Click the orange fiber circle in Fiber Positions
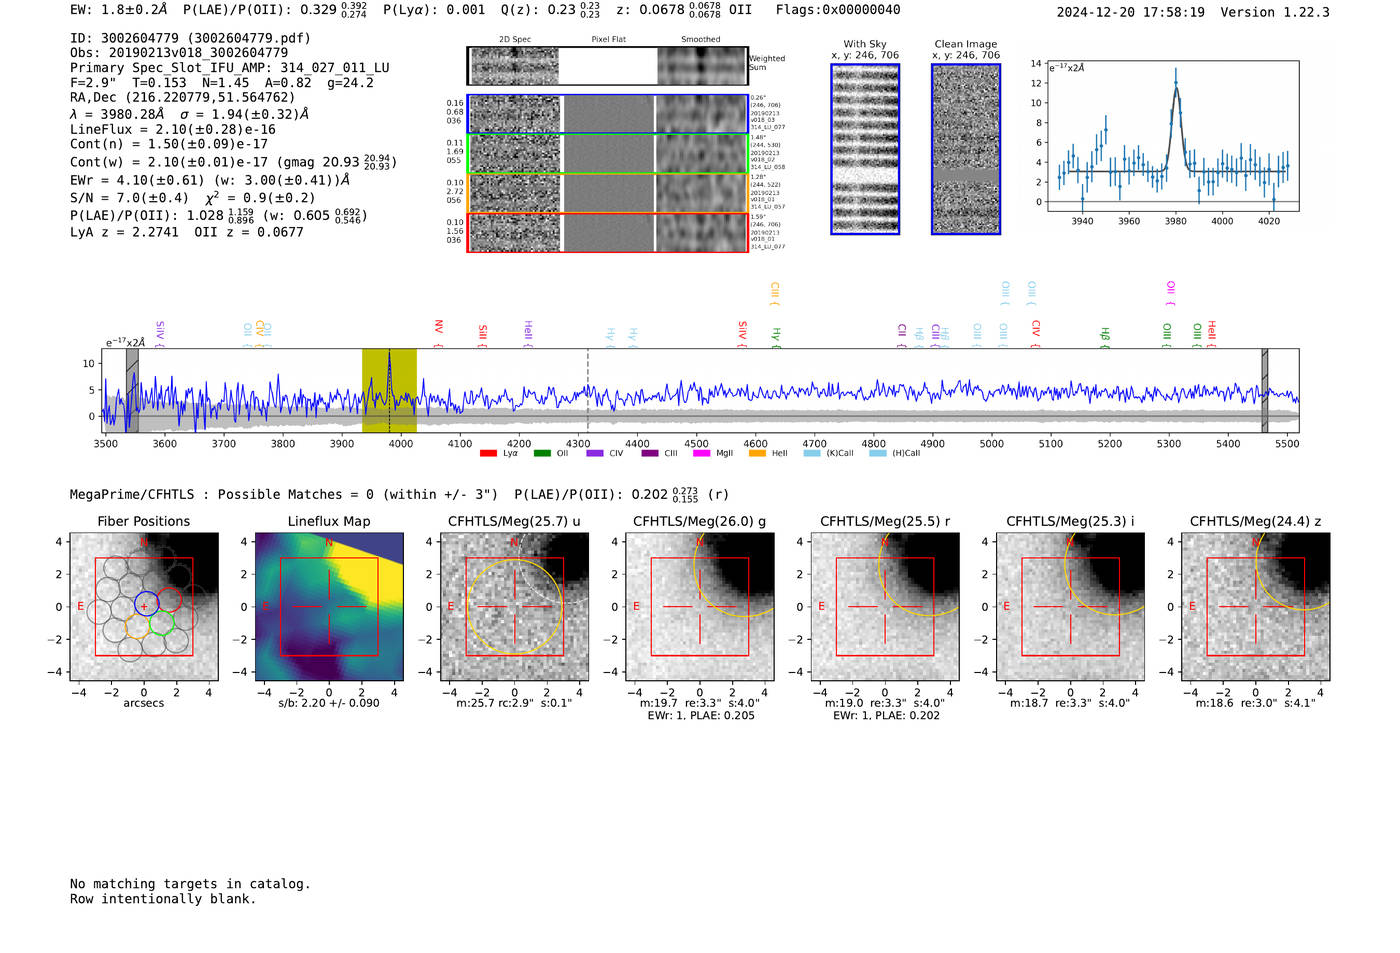 tap(137, 627)
